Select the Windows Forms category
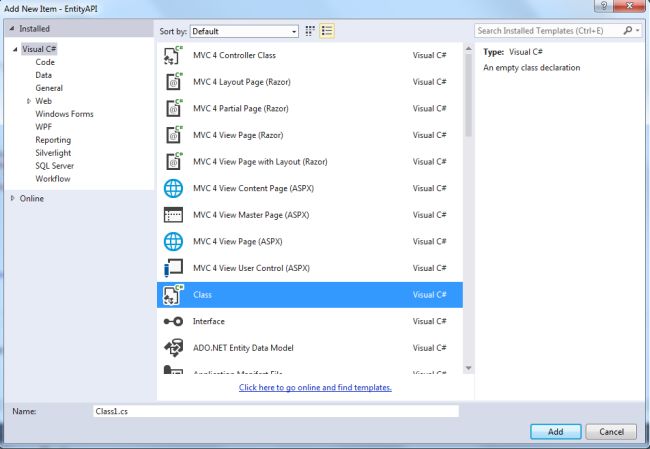The height and width of the screenshot is (449, 650). [x=64, y=114]
